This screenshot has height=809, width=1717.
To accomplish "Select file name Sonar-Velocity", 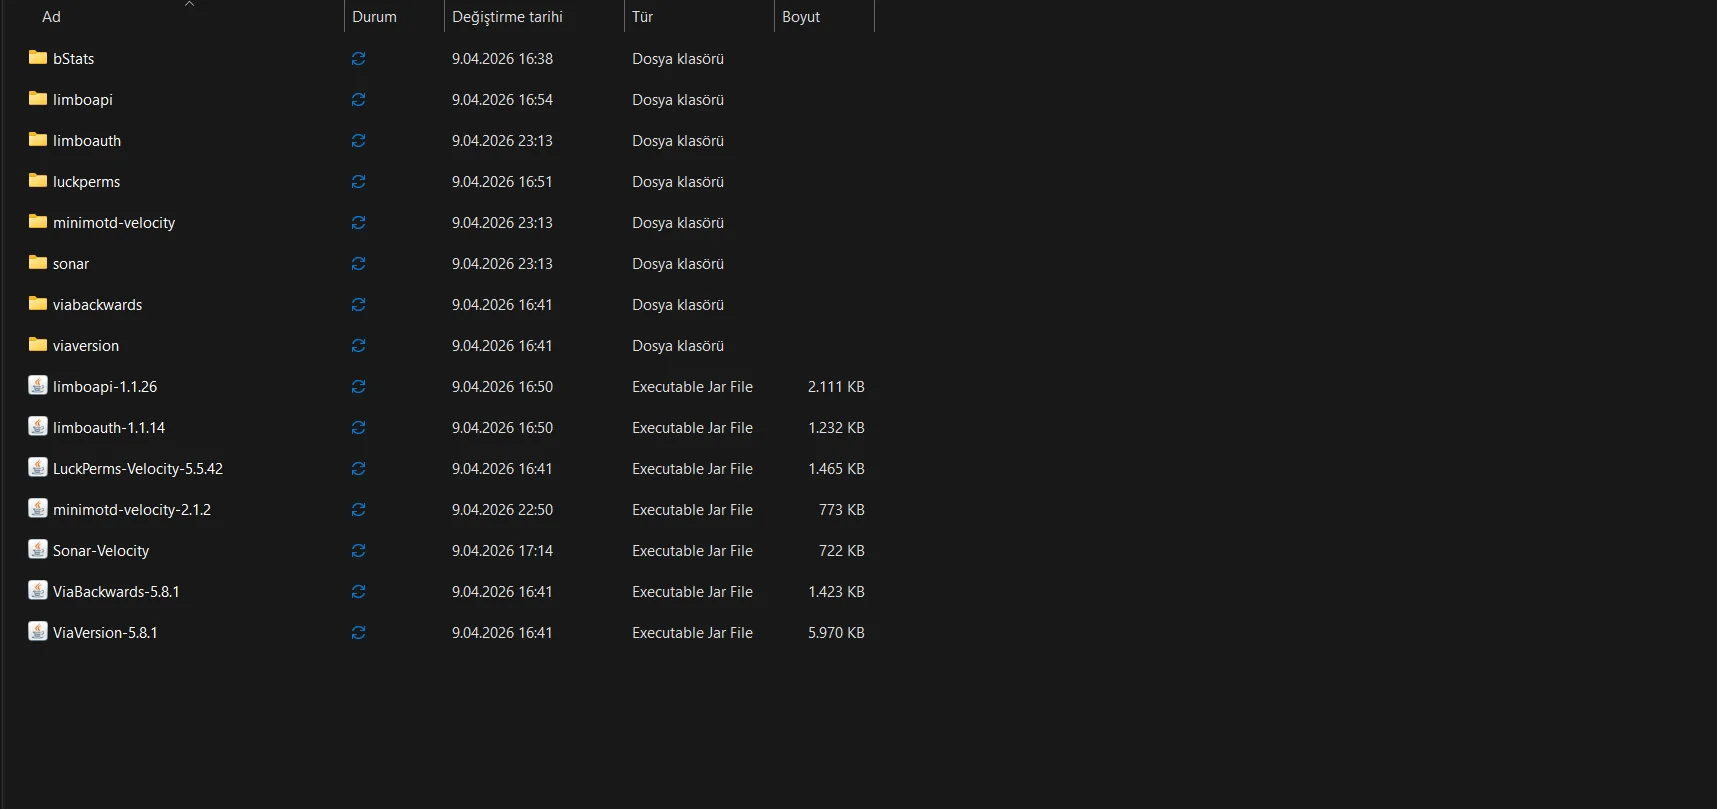I will click(x=101, y=551).
